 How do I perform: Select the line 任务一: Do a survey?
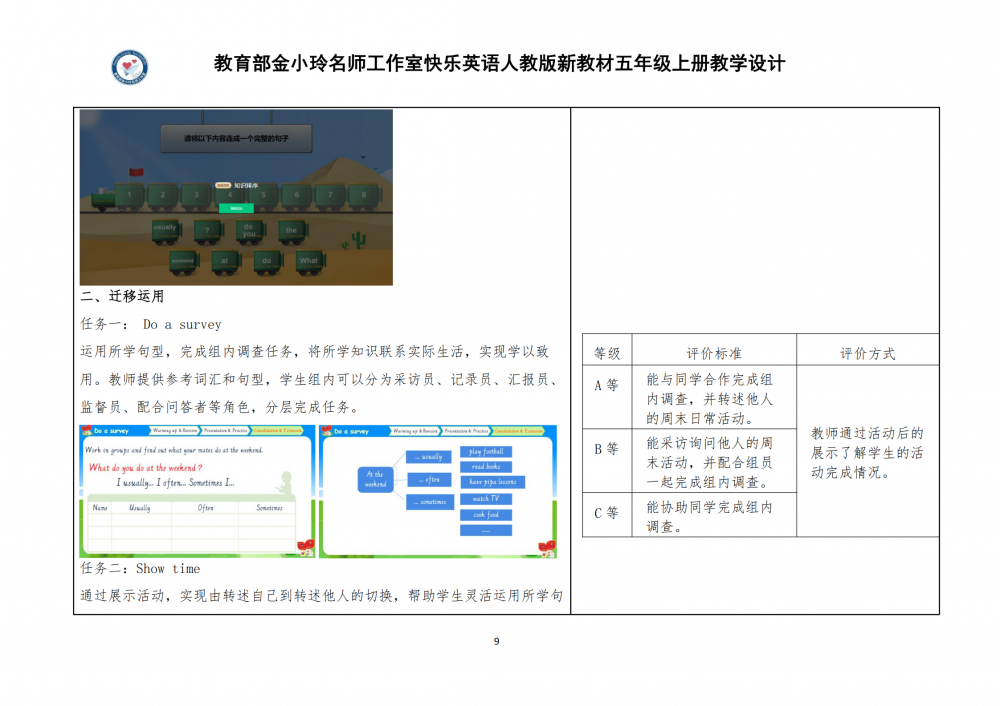(151, 325)
